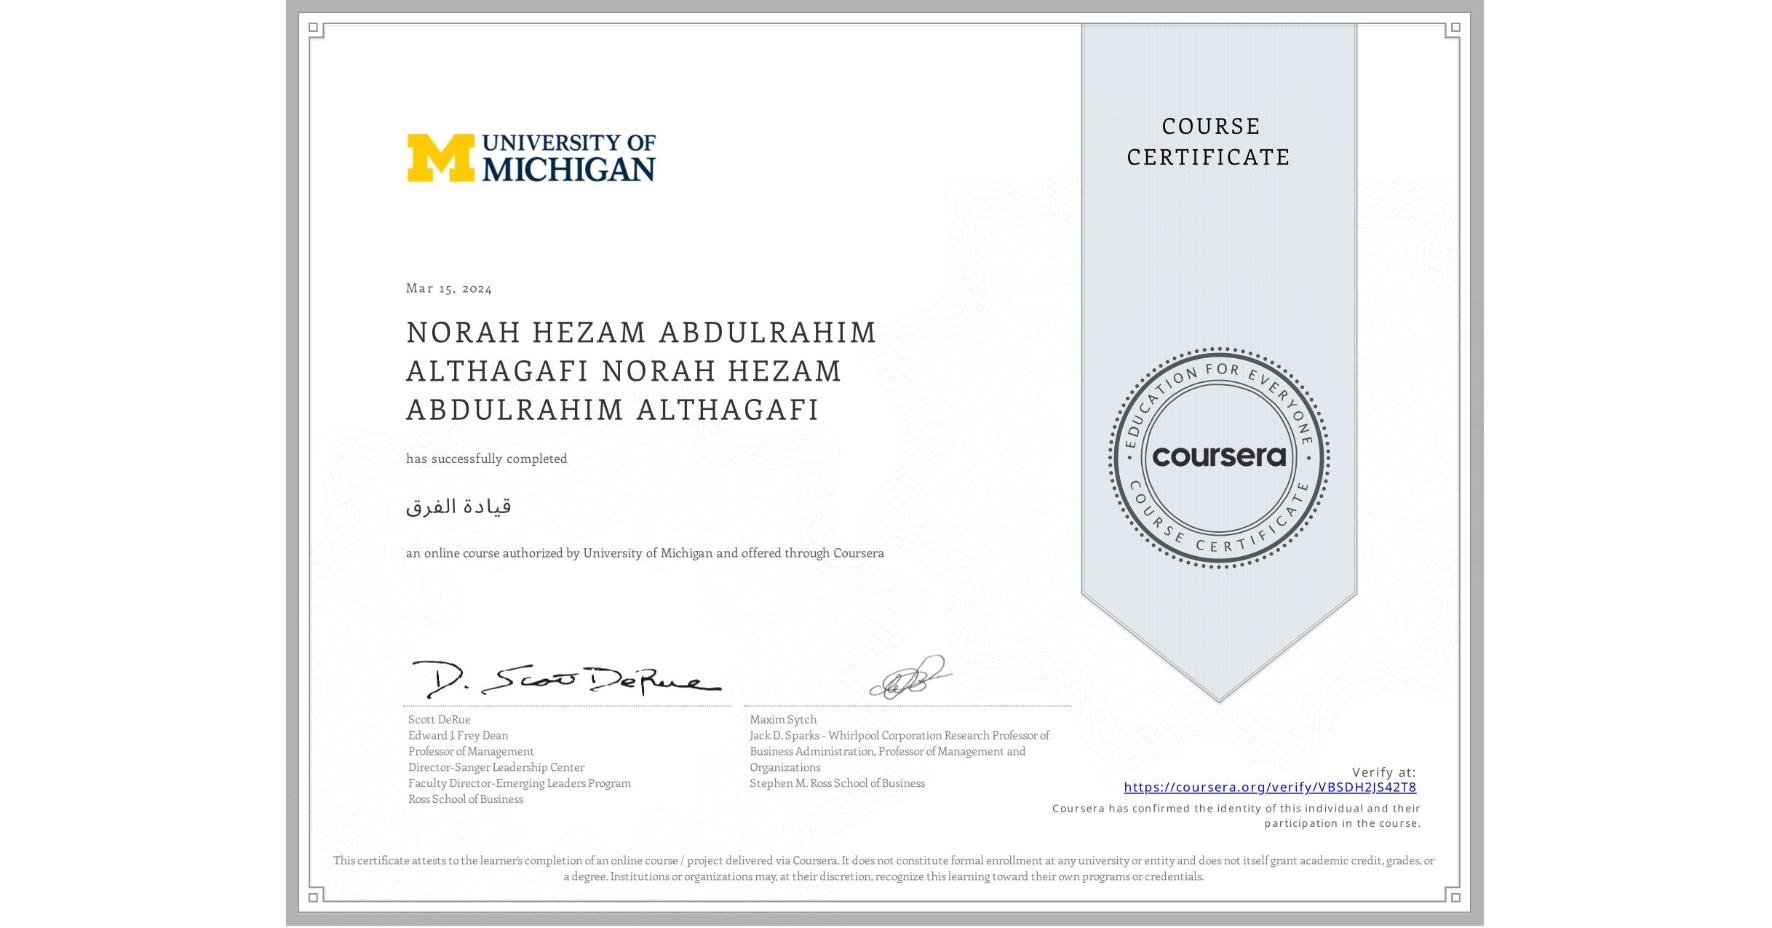
Task: Click the University of Michigan logo
Action: (531, 158)
